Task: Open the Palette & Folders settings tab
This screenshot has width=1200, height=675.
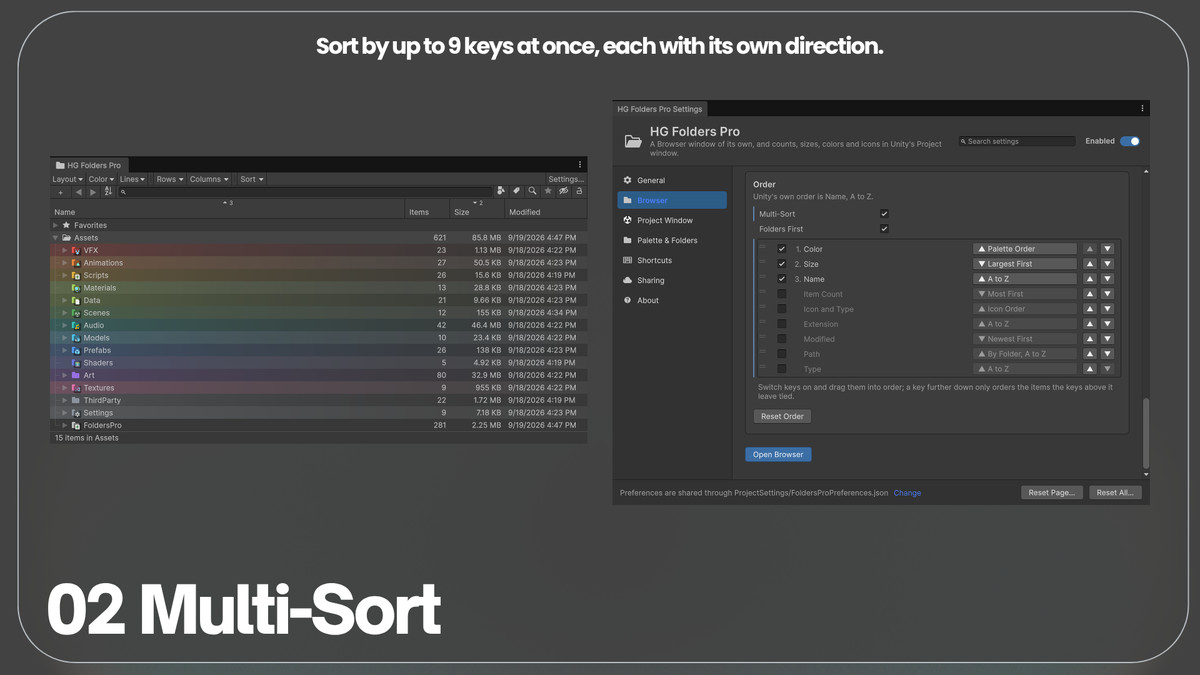Action: (672, 240)
